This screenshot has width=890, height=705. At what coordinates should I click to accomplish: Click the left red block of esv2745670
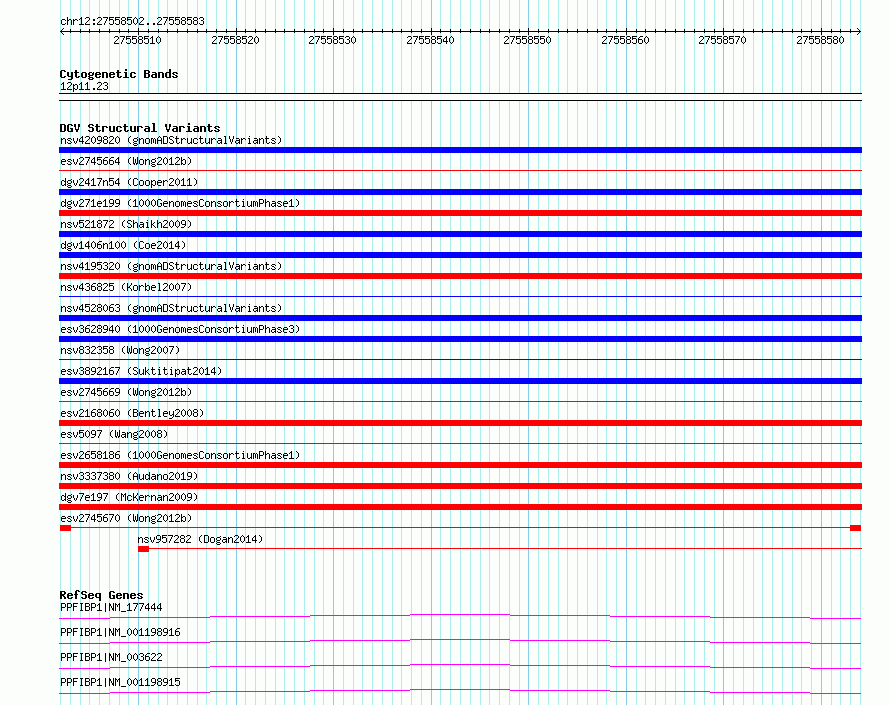[x=65, y=528]
